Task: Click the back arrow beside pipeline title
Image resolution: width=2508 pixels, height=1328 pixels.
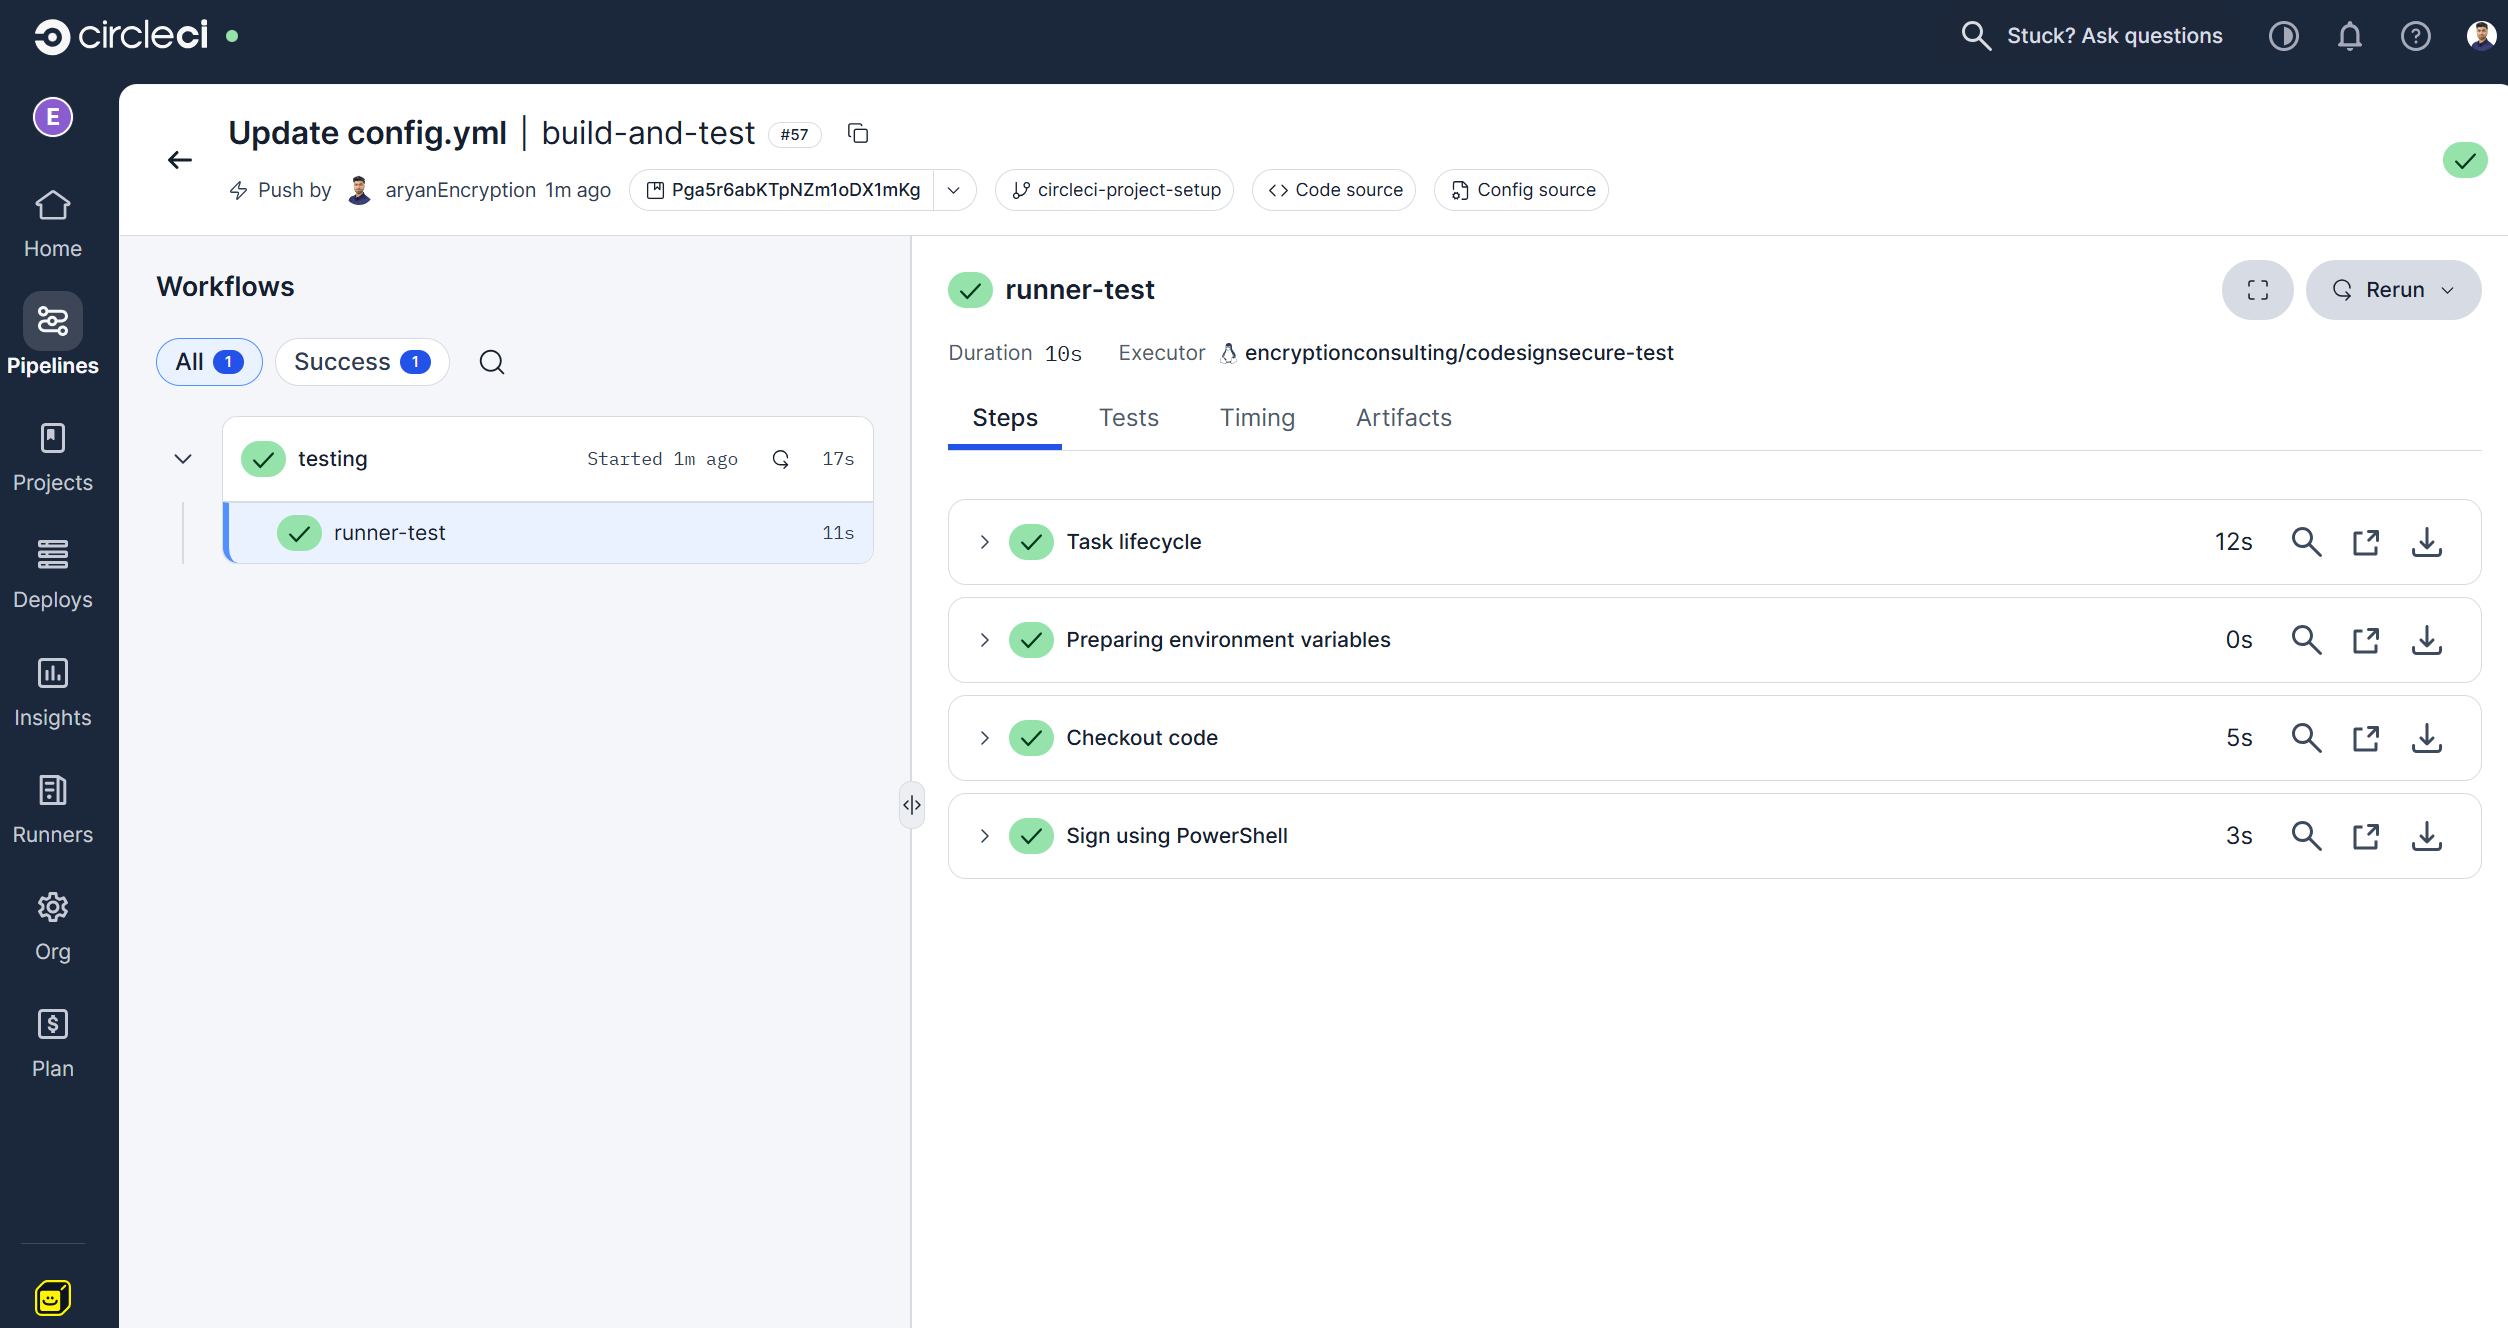Action: tap(180, 160)
